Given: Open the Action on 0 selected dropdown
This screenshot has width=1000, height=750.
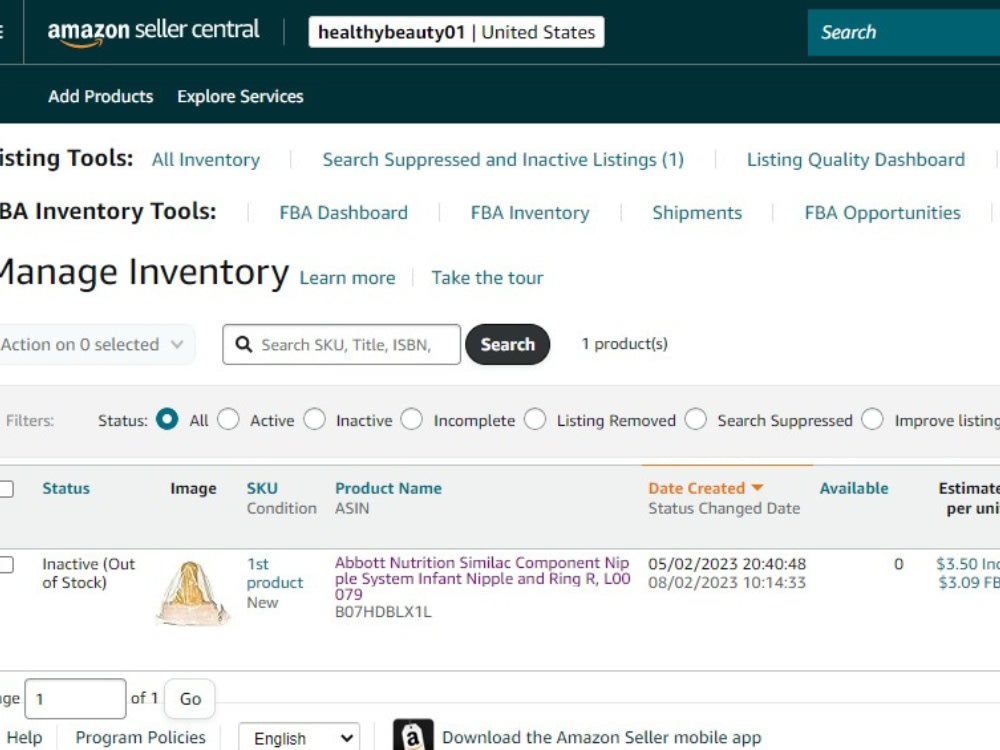Looking at the screenshot, I should (x=96, y=344).
